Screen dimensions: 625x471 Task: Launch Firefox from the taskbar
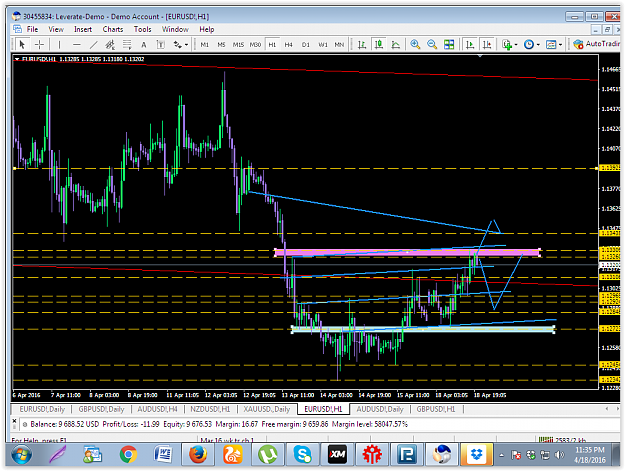tap(198, 455)
